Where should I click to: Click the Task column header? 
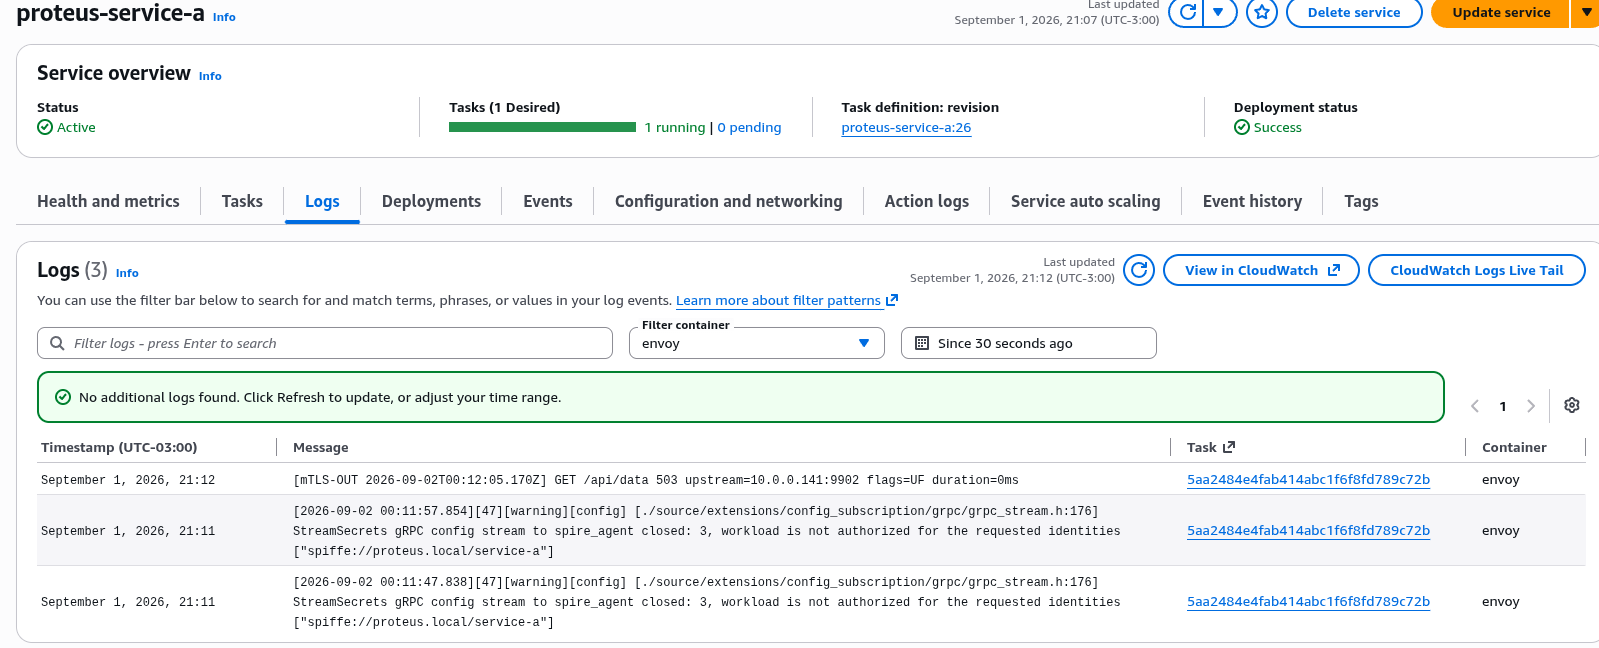[1211, 448]
